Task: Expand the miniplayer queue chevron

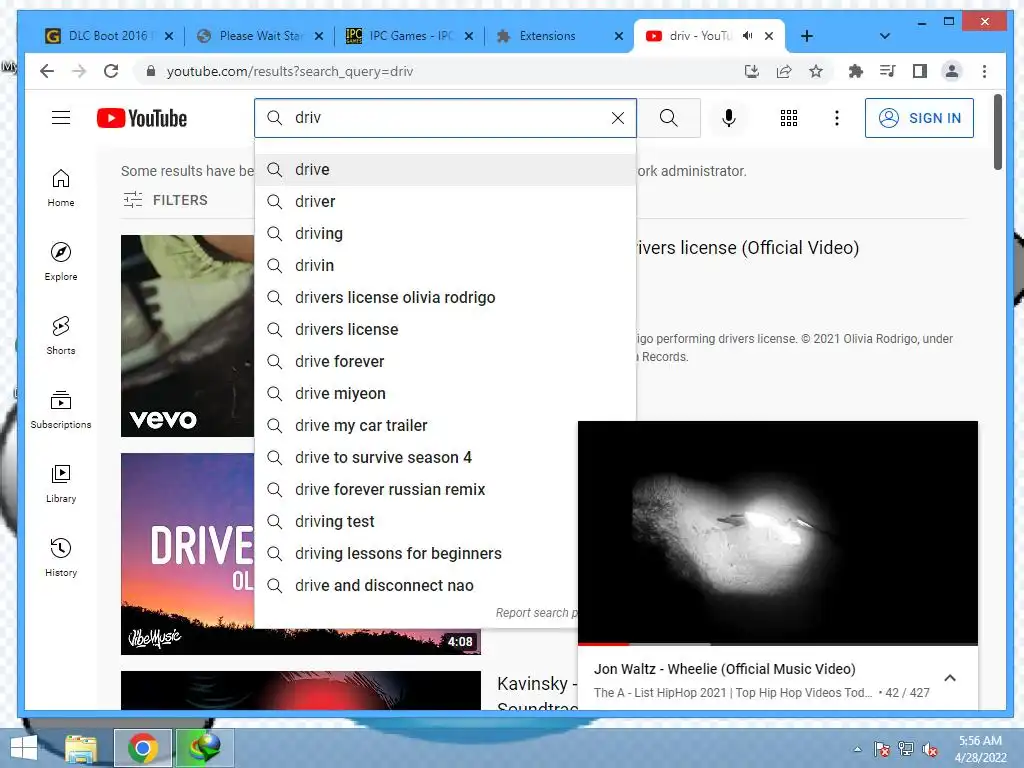Action: [950, 678]
